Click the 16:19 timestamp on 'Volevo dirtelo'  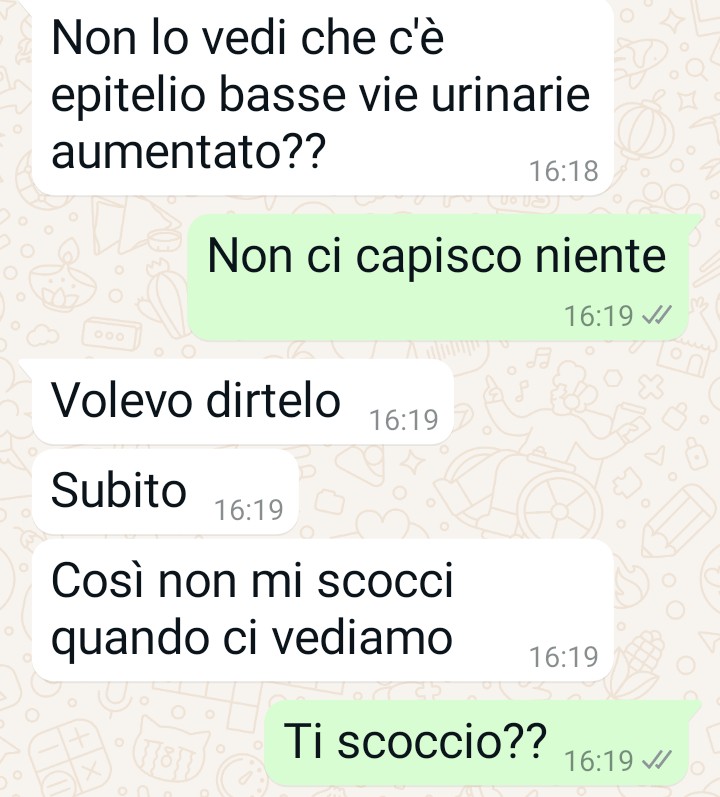coord(403,420)
